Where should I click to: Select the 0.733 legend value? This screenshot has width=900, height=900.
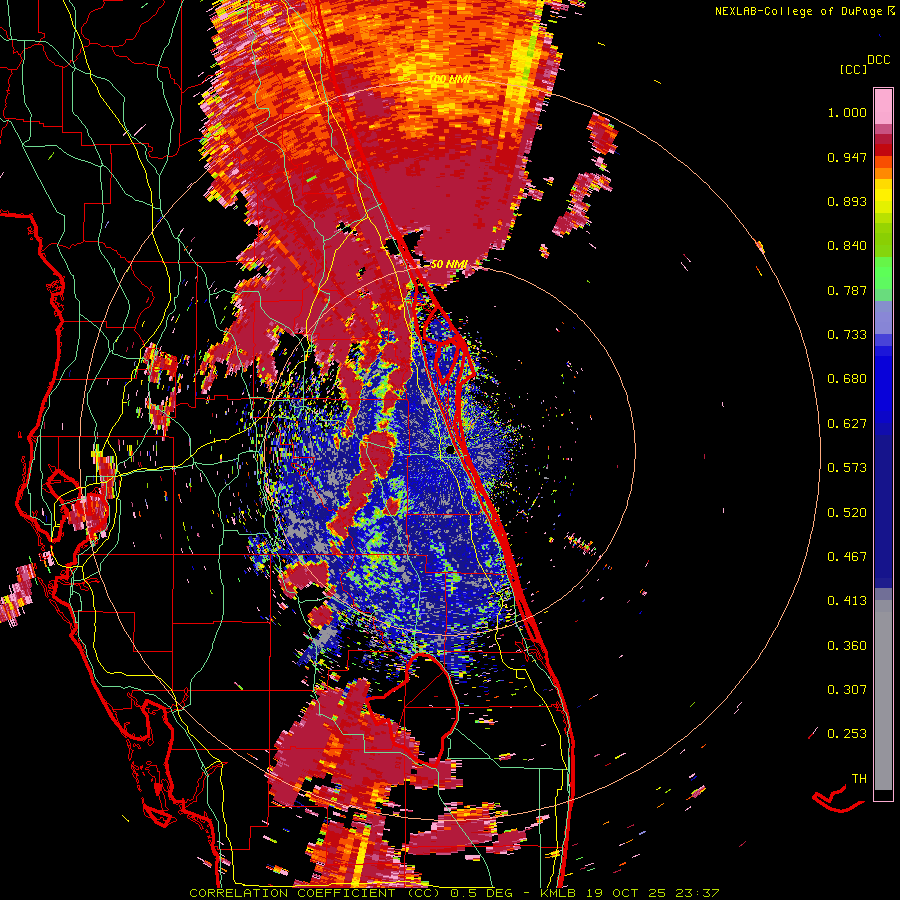[847, 335]
